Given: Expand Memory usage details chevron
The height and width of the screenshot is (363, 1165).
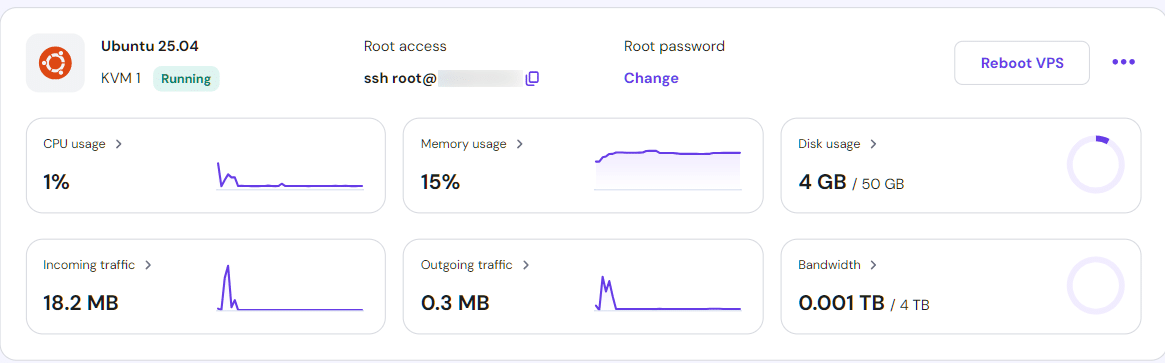Looking at the screenshot, I should 519,144.
